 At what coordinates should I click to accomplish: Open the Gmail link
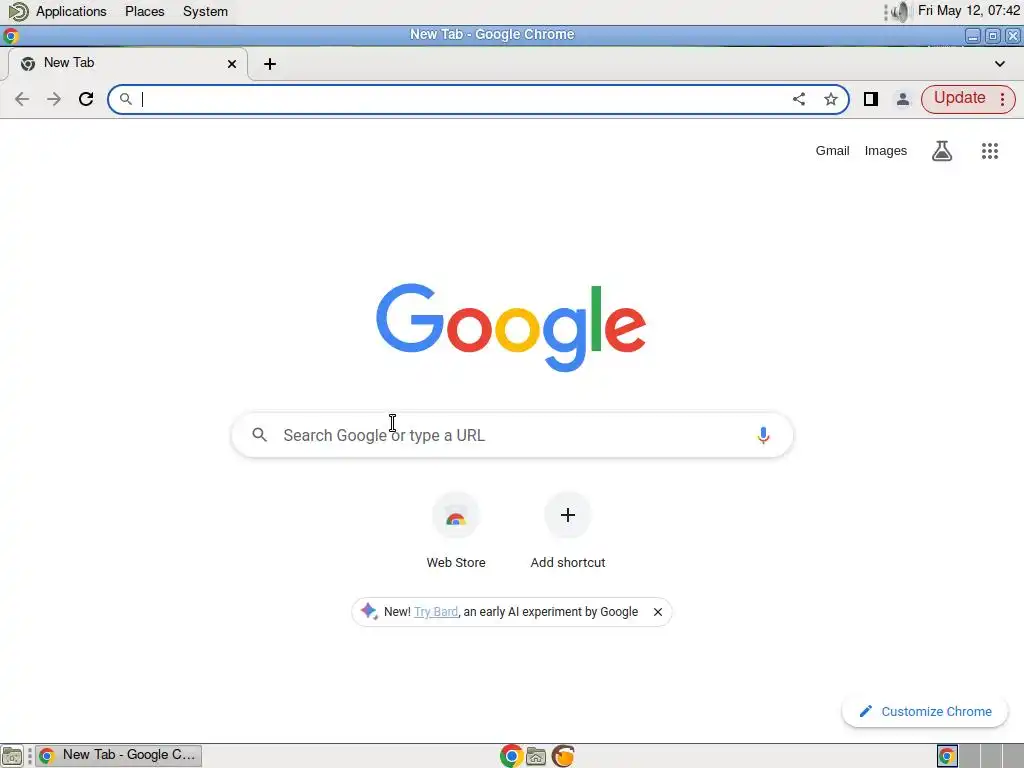[832, 151]
